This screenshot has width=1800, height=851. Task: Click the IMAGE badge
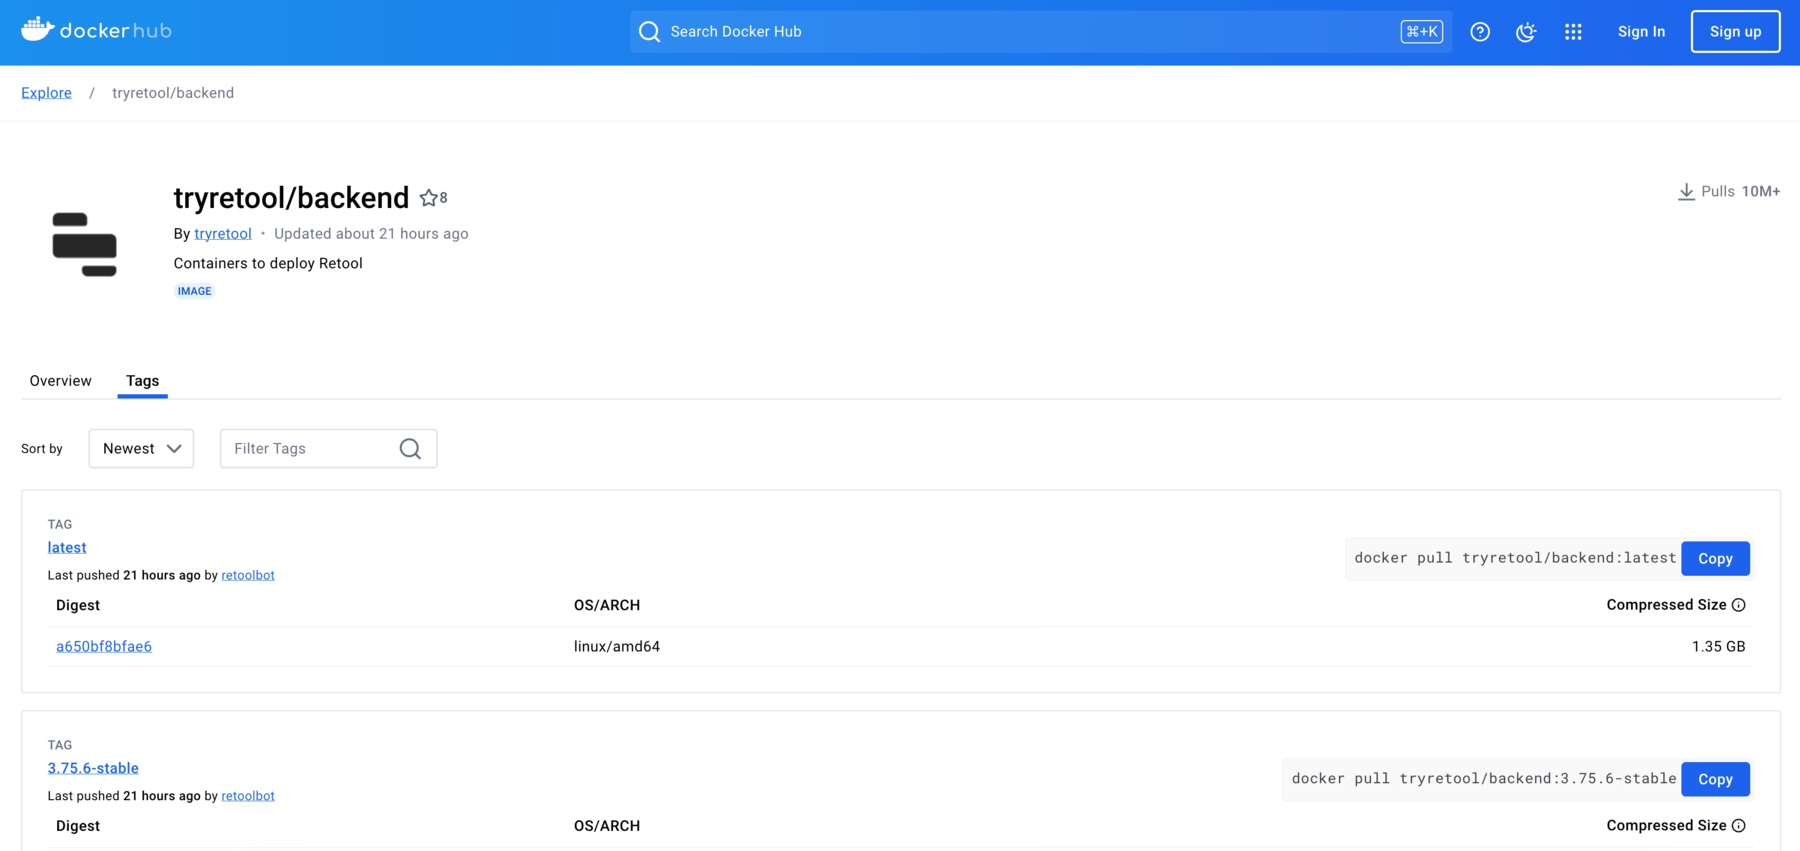click(x=194, y=292)
